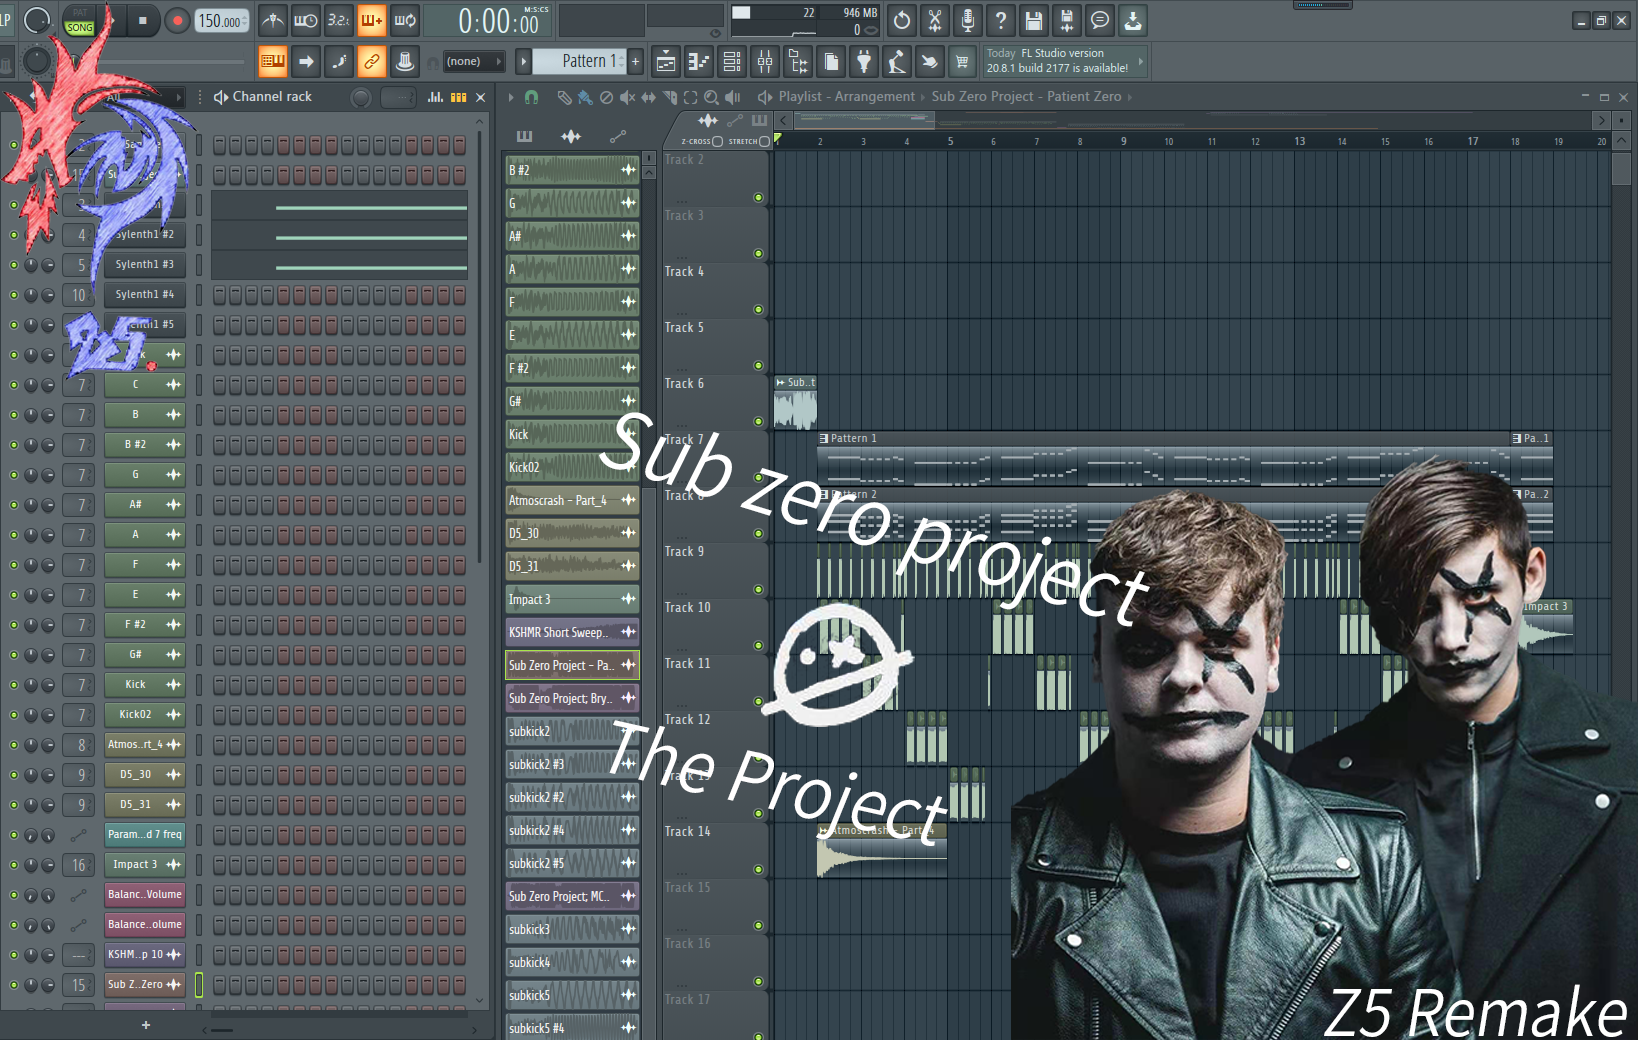Open the plugin picker via the plug icon

coord(863,62)
